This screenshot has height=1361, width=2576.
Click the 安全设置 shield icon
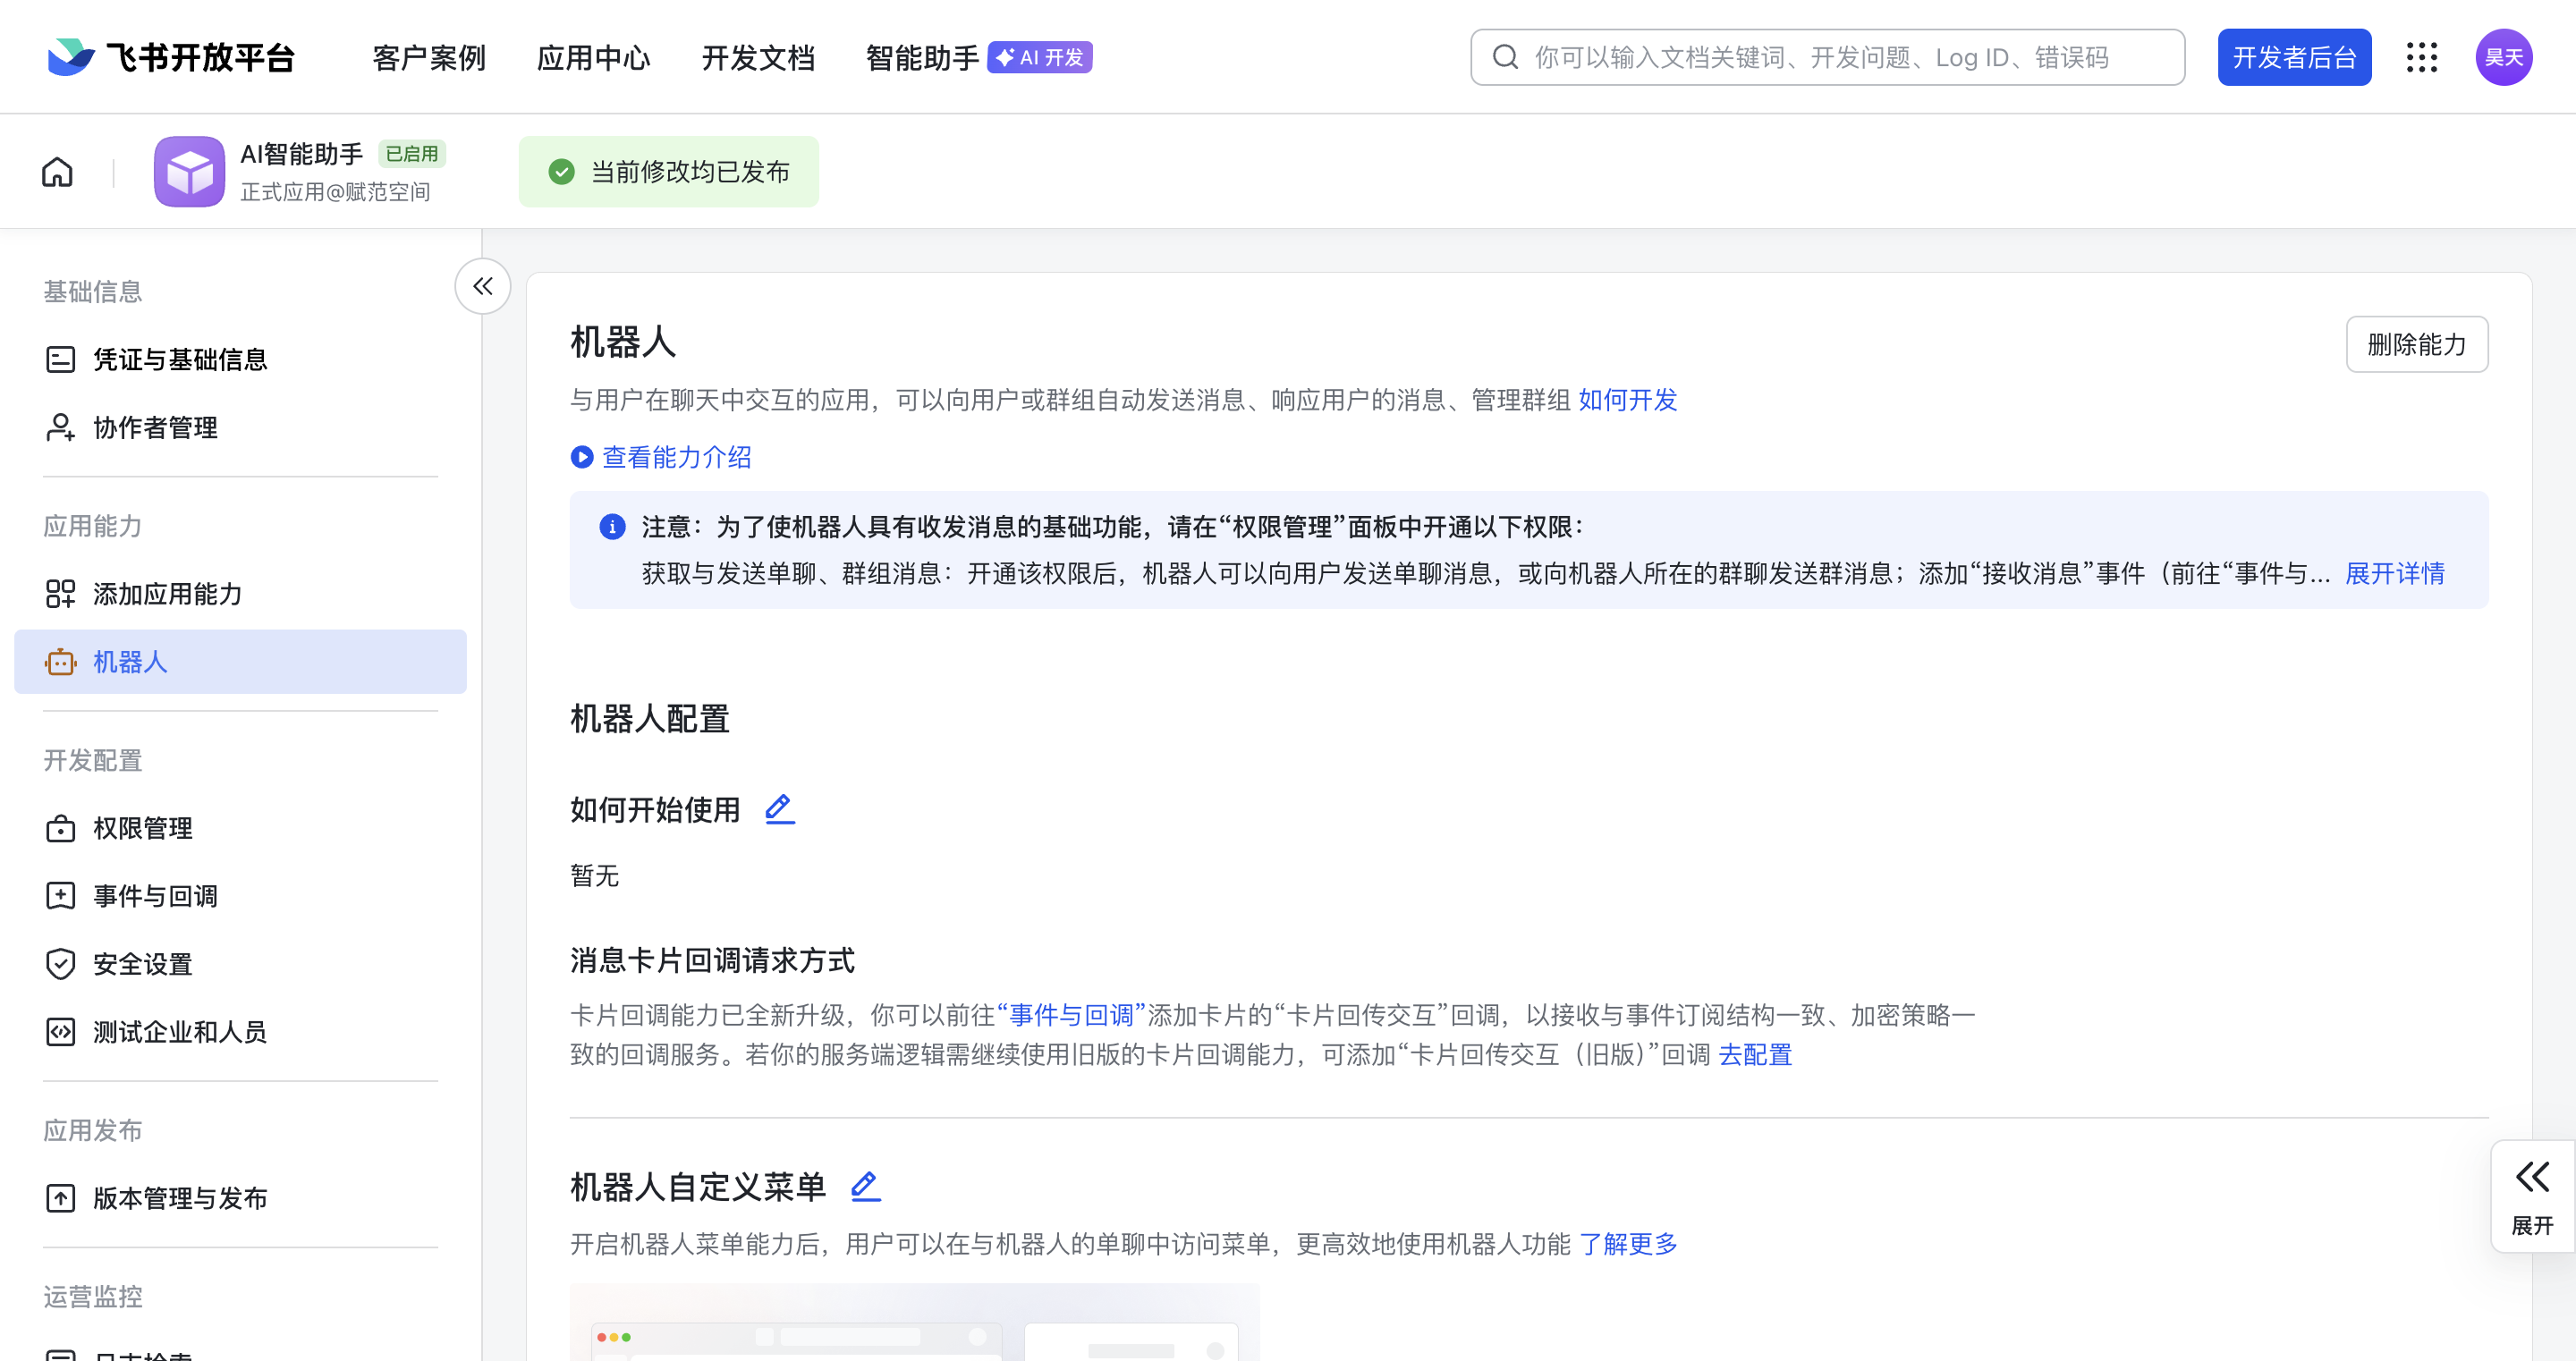pos(60,964)
